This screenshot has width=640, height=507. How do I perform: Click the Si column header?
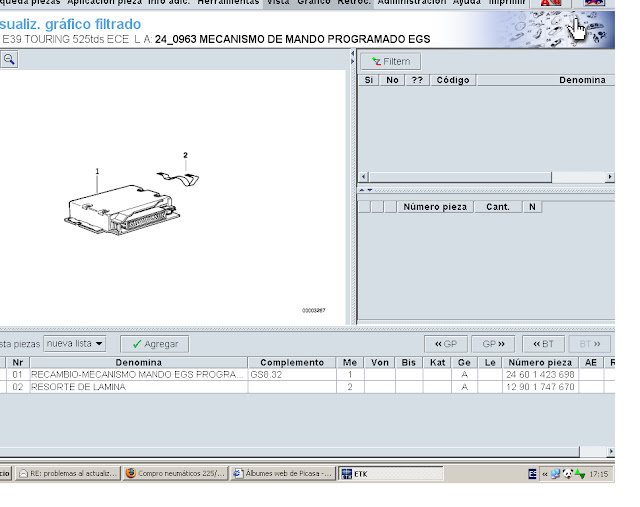(369, 80)
